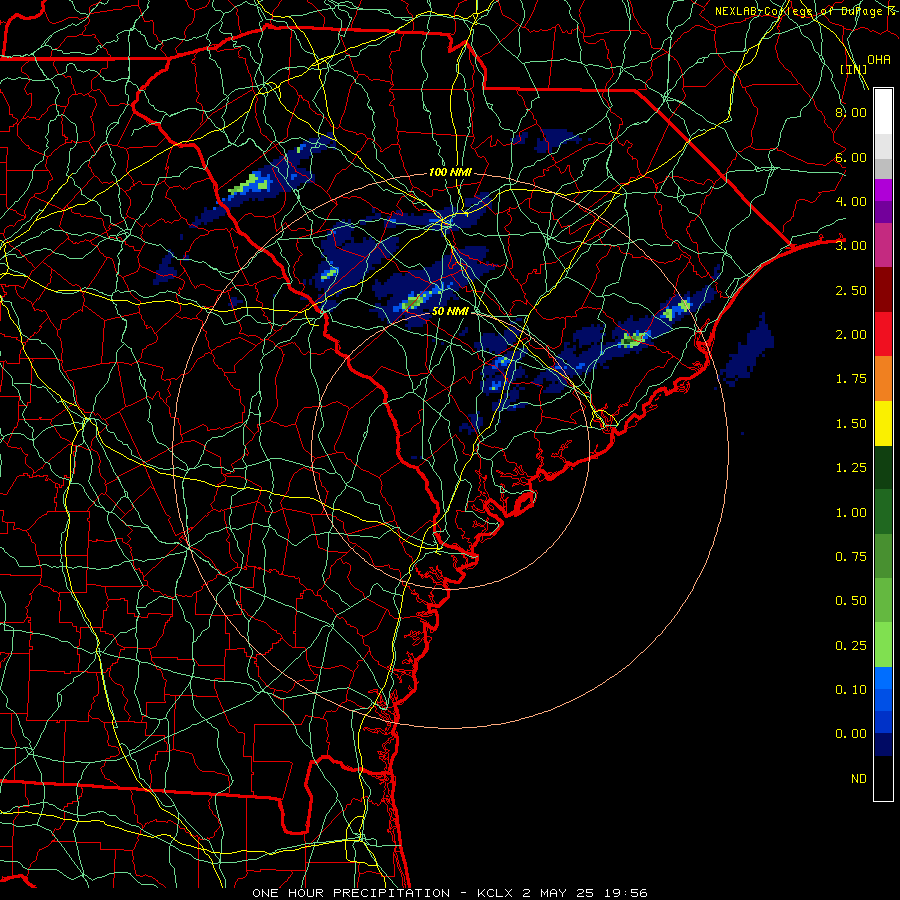The image size is (900, 900).
Task: Select the 0.75 legend value
Action: point(851,557)
